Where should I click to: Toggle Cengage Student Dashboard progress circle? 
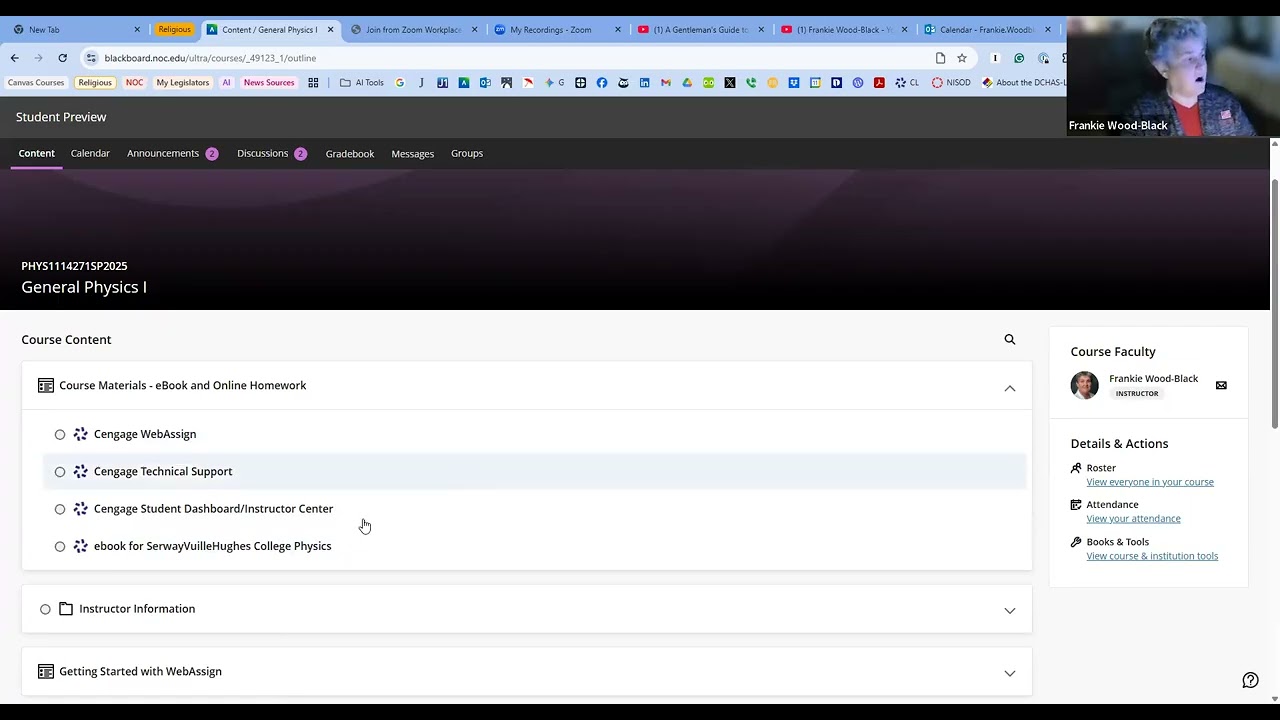(x=60, y=510)
